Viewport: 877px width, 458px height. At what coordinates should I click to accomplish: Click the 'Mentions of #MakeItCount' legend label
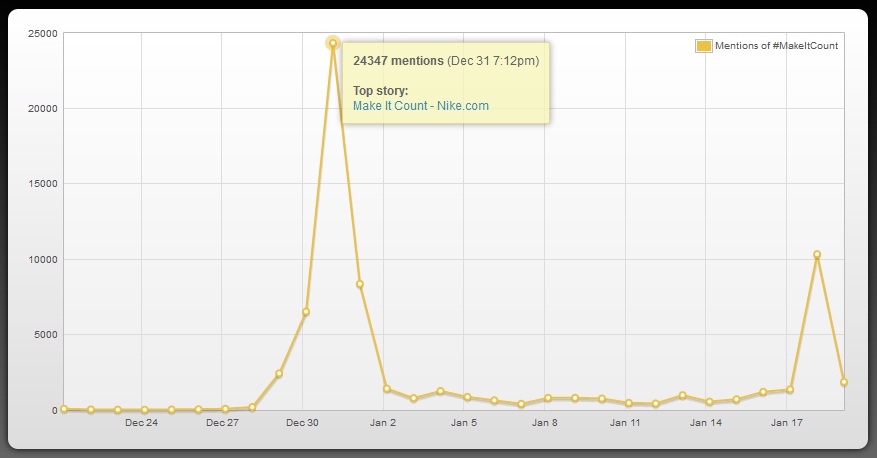tap(776, 46)
